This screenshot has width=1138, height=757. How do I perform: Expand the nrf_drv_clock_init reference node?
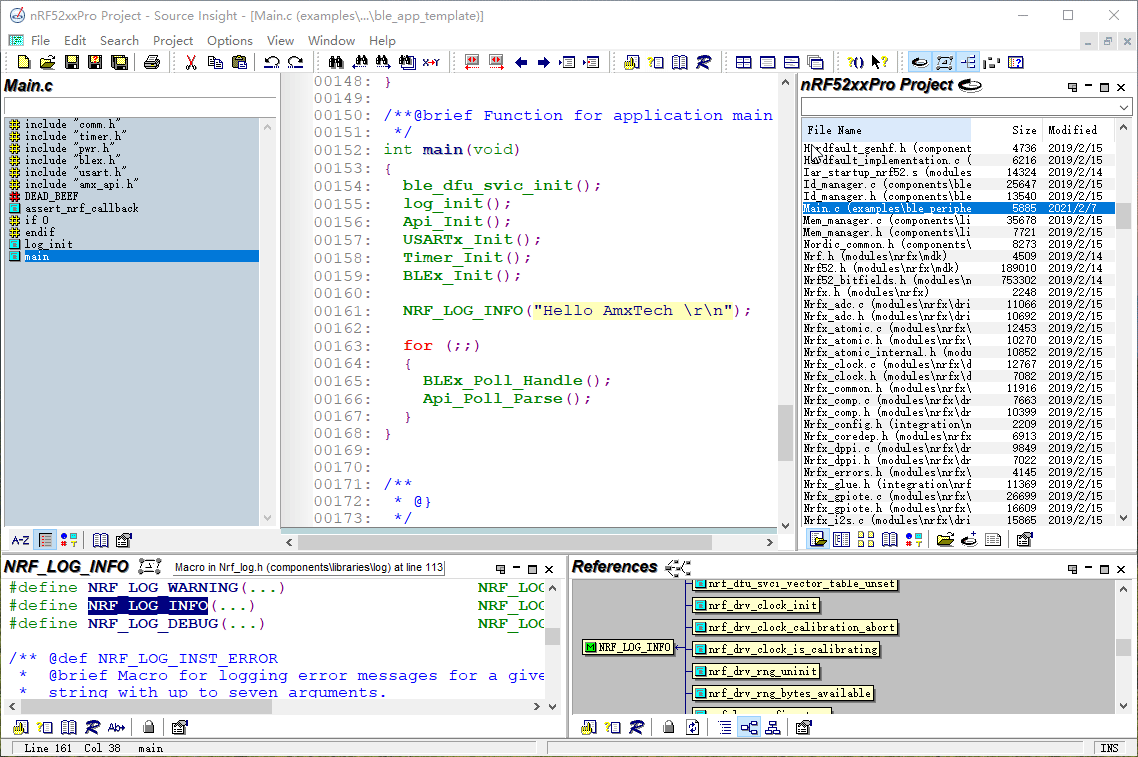762,605
